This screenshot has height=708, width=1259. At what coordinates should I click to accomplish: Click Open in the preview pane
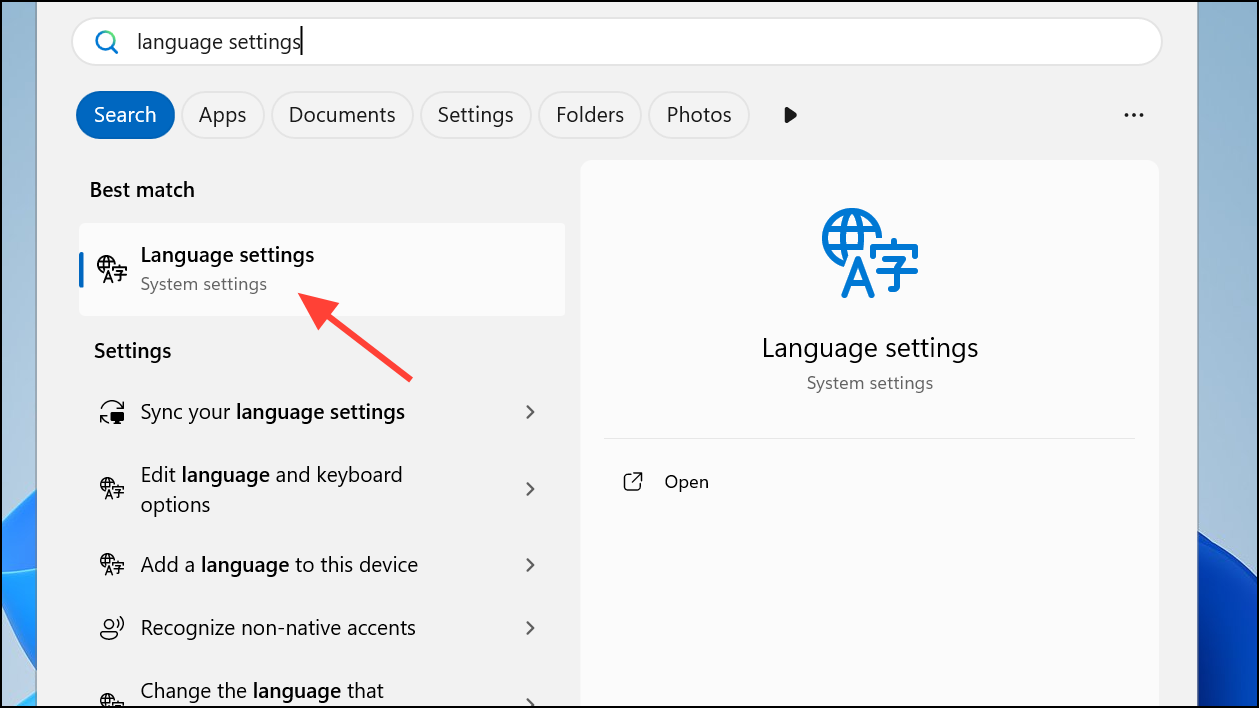tap(686, 482)
